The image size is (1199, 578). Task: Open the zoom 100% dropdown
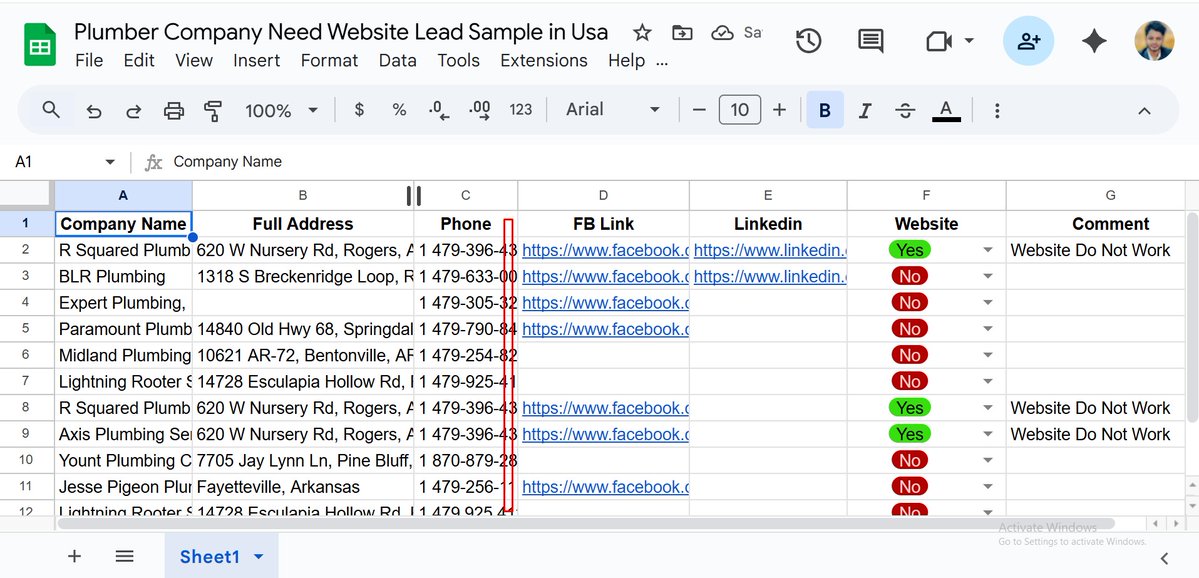[x=281, y=111]
